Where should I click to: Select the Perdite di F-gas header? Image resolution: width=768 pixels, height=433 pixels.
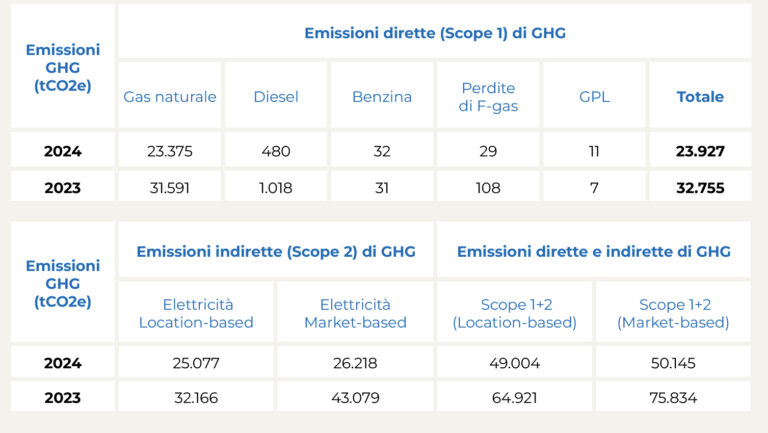pos(488,97)
